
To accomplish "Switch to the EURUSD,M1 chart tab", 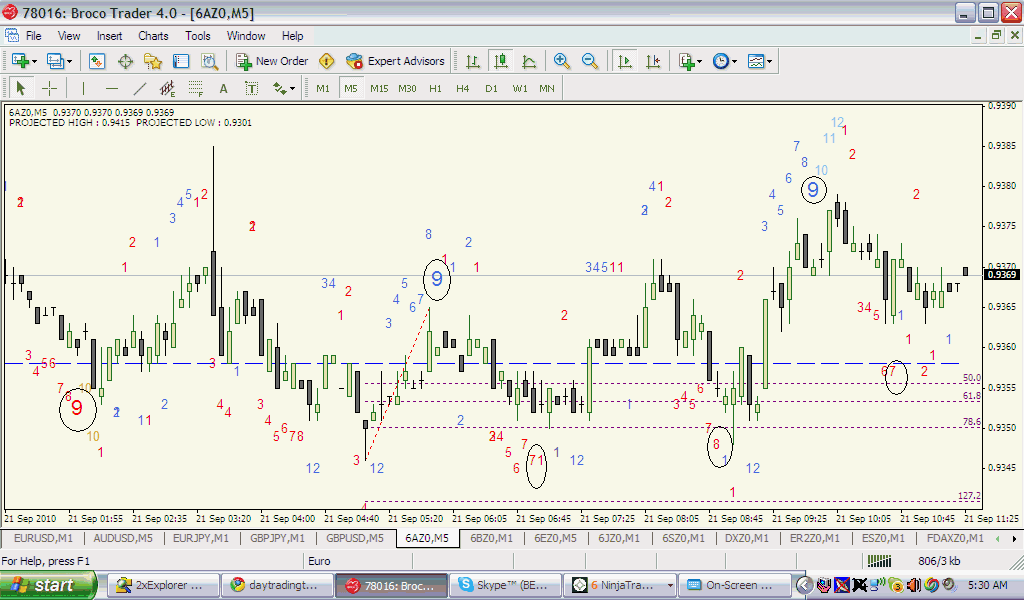I will click(x=43, y=538).
